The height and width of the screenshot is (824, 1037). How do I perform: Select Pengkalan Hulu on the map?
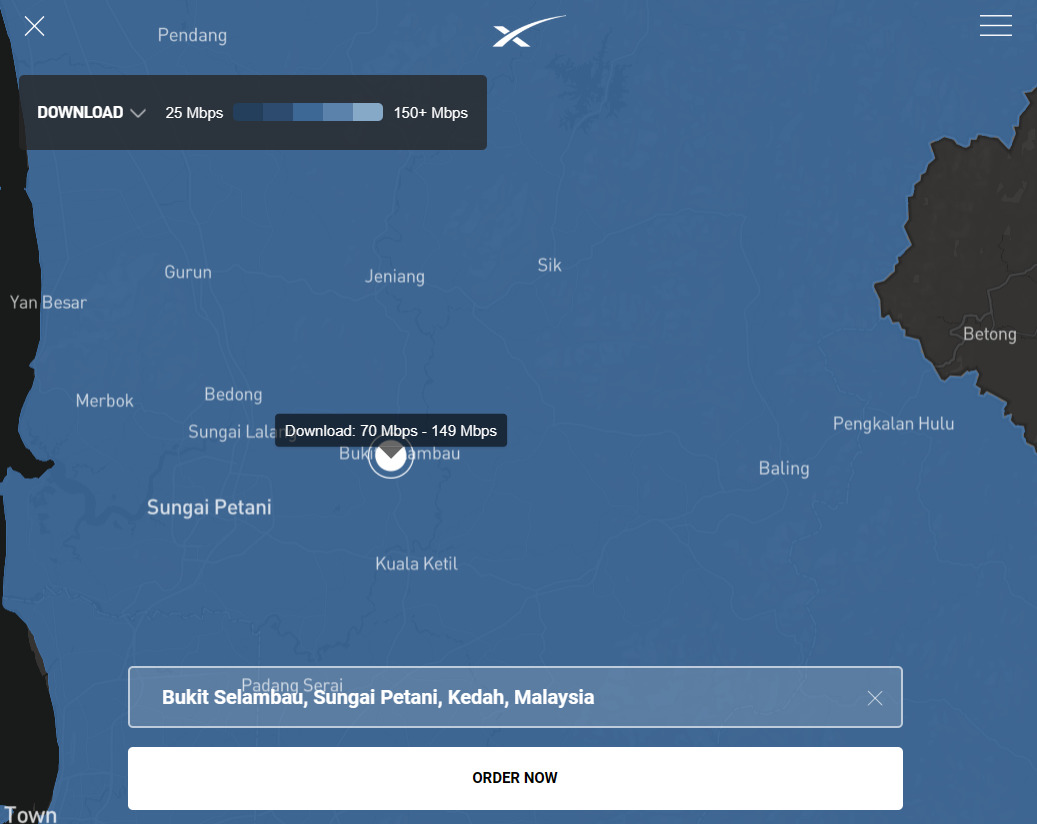coord(893,424)
